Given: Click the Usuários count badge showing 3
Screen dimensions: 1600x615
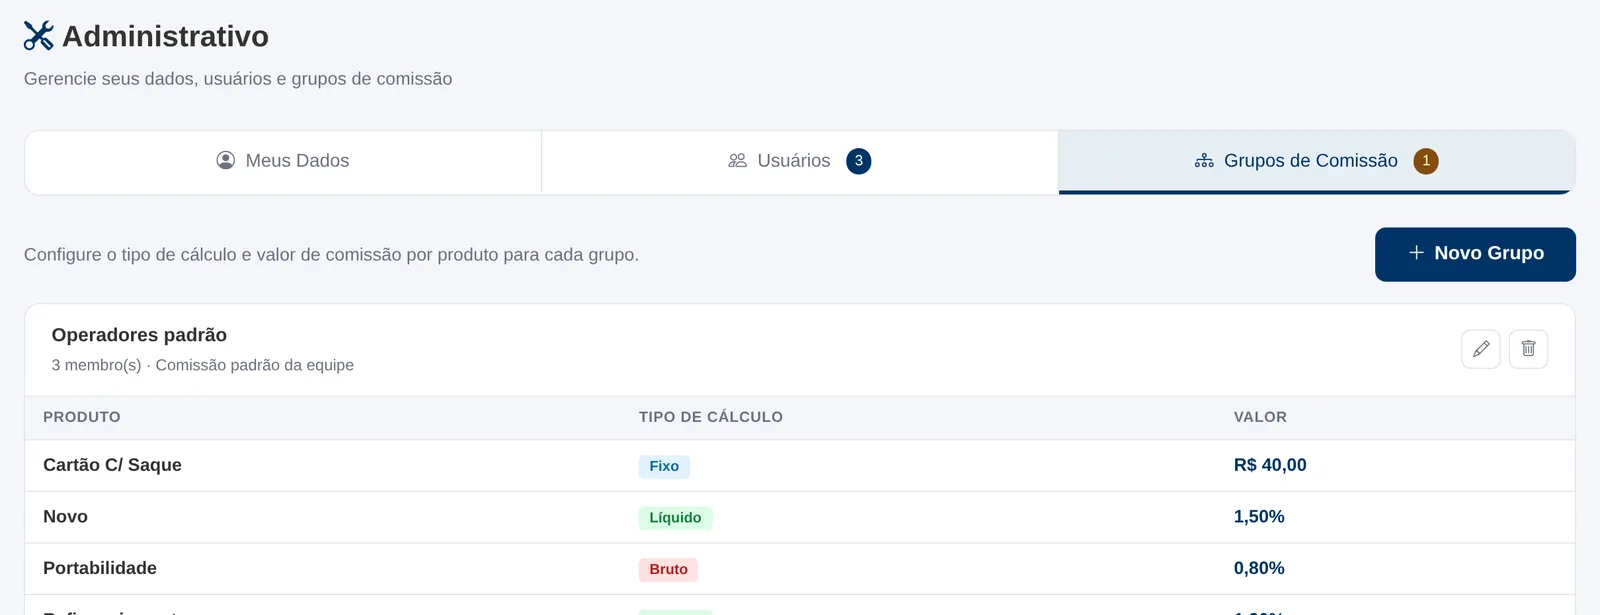Looking at the screenshot, I should tap(858, 161).
